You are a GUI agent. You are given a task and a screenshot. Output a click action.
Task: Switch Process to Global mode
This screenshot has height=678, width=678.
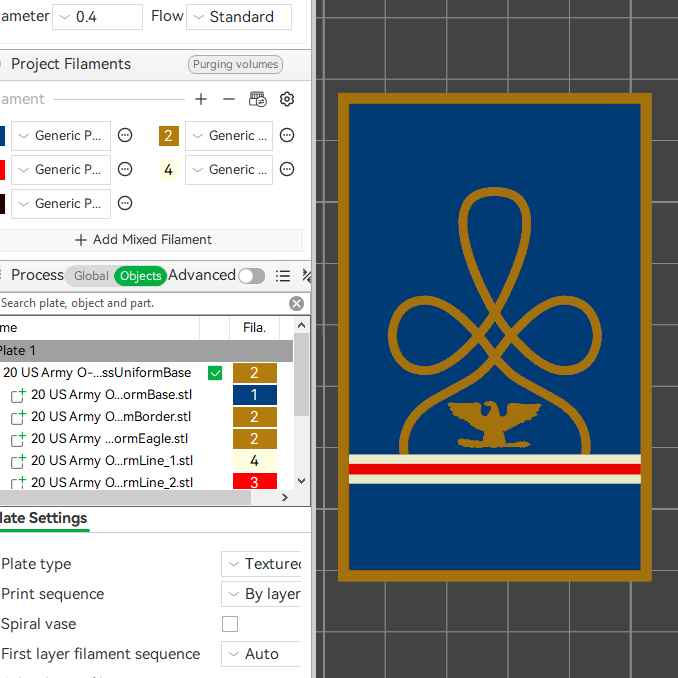91,276
